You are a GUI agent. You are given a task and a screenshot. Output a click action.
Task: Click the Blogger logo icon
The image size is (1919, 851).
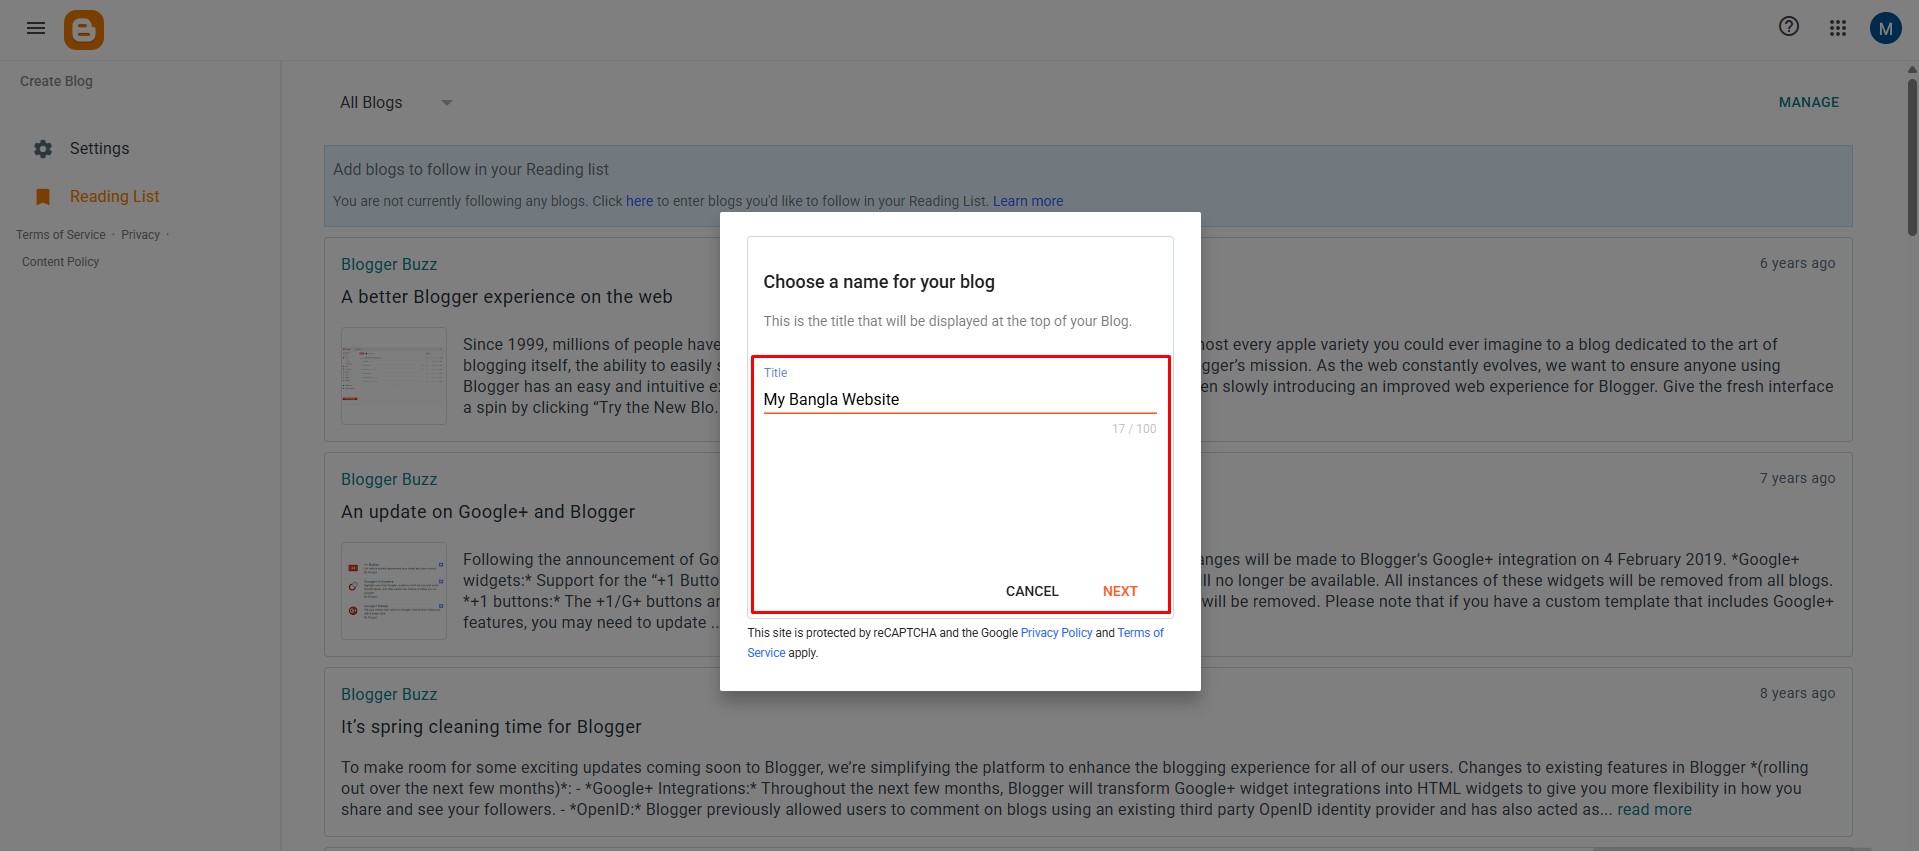point(84,30)
